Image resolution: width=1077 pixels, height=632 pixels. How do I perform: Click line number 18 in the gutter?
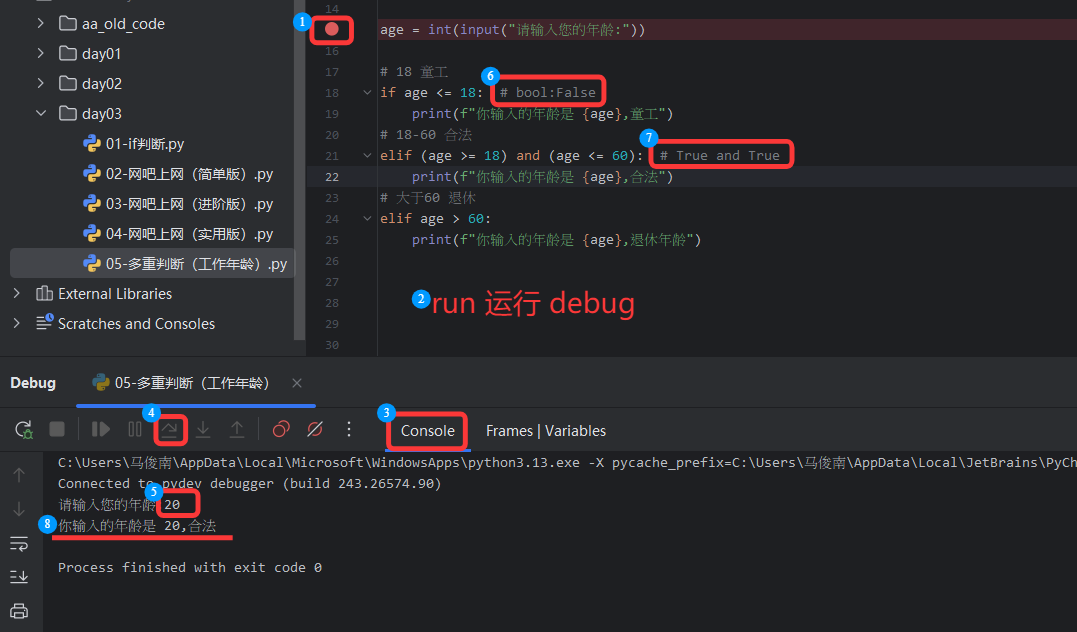coord(332,93)
